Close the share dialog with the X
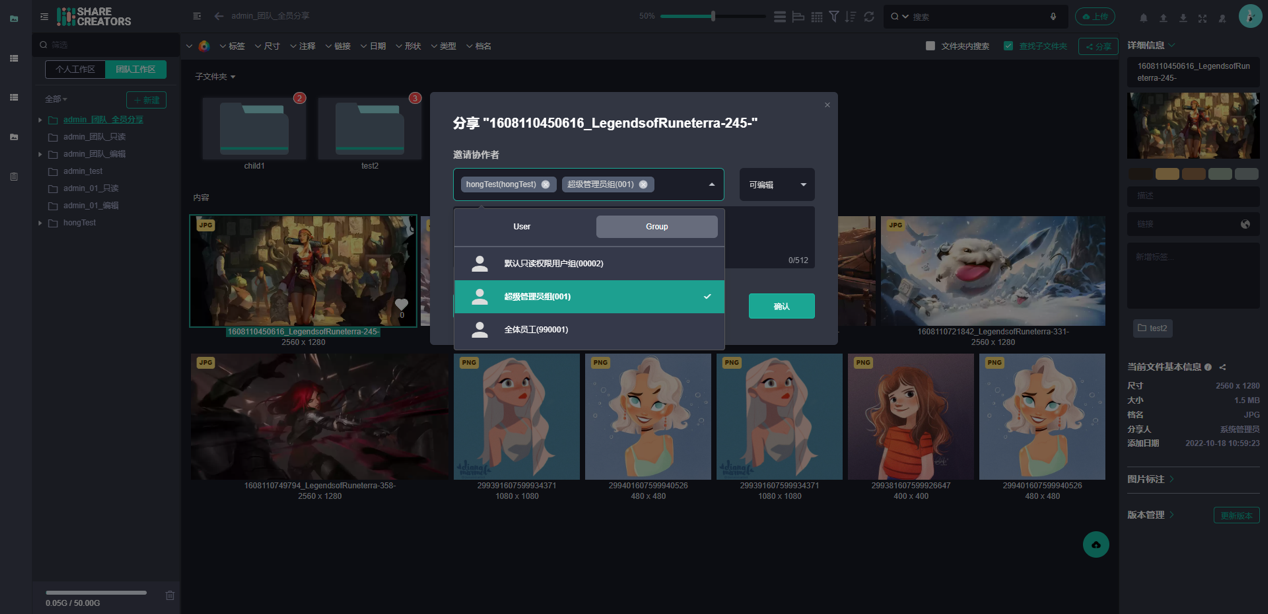Viewport: 1268px width, 614px height. (x=827, y=105)
